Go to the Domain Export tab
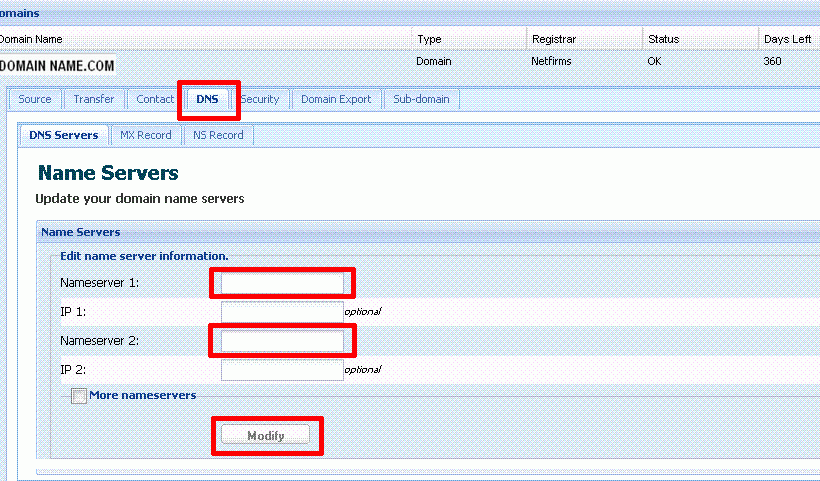The width and height of the screenshot is (820, 481). pos(336,99)
